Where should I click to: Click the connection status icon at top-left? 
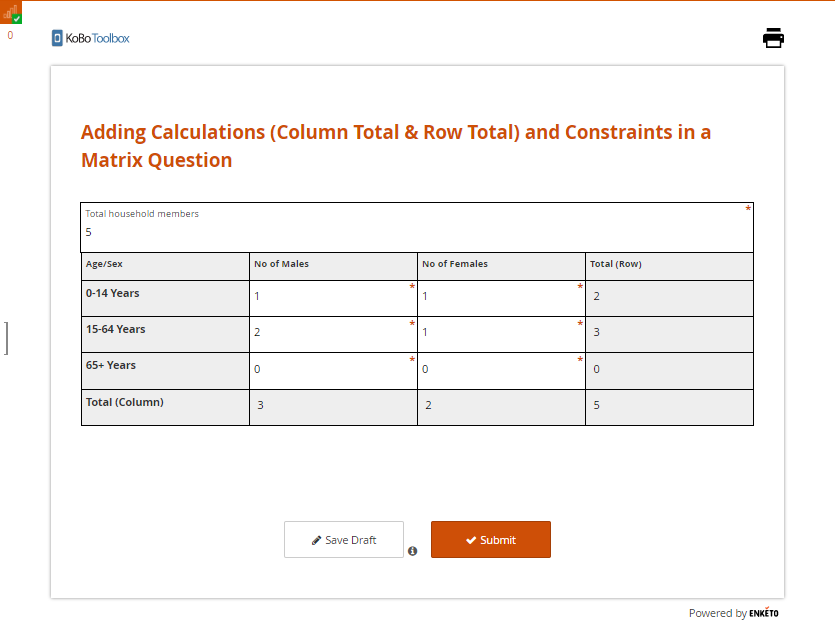pos(11,12)
